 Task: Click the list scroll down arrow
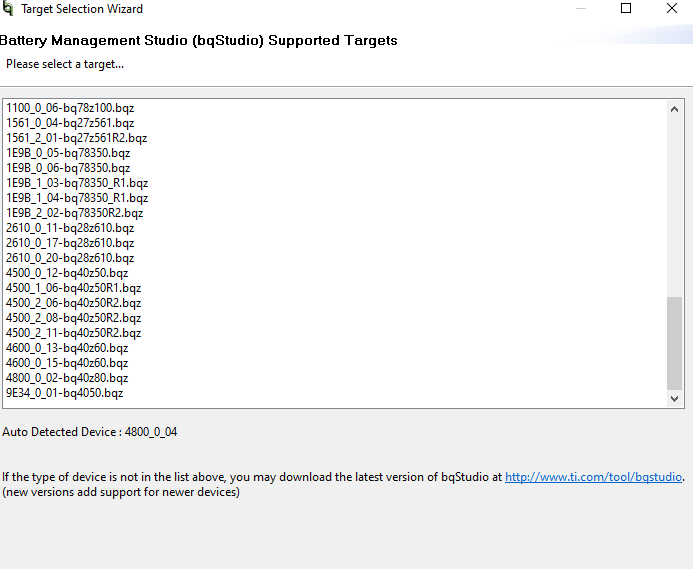click(674, 399)
